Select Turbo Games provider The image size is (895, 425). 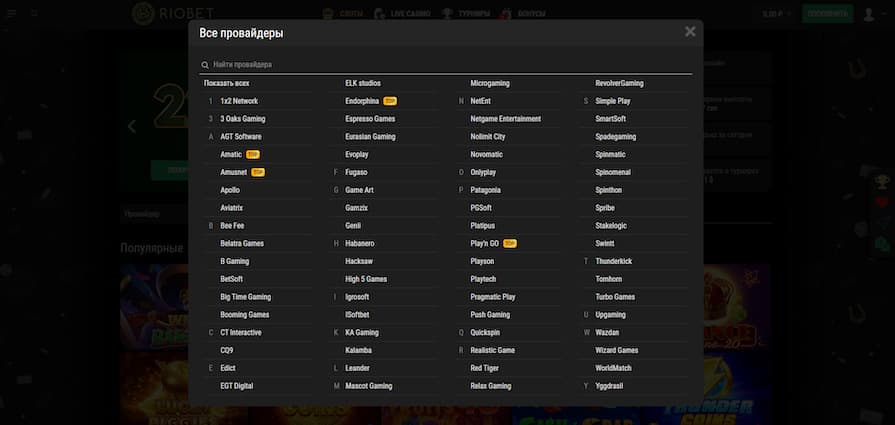pos(615,297)
